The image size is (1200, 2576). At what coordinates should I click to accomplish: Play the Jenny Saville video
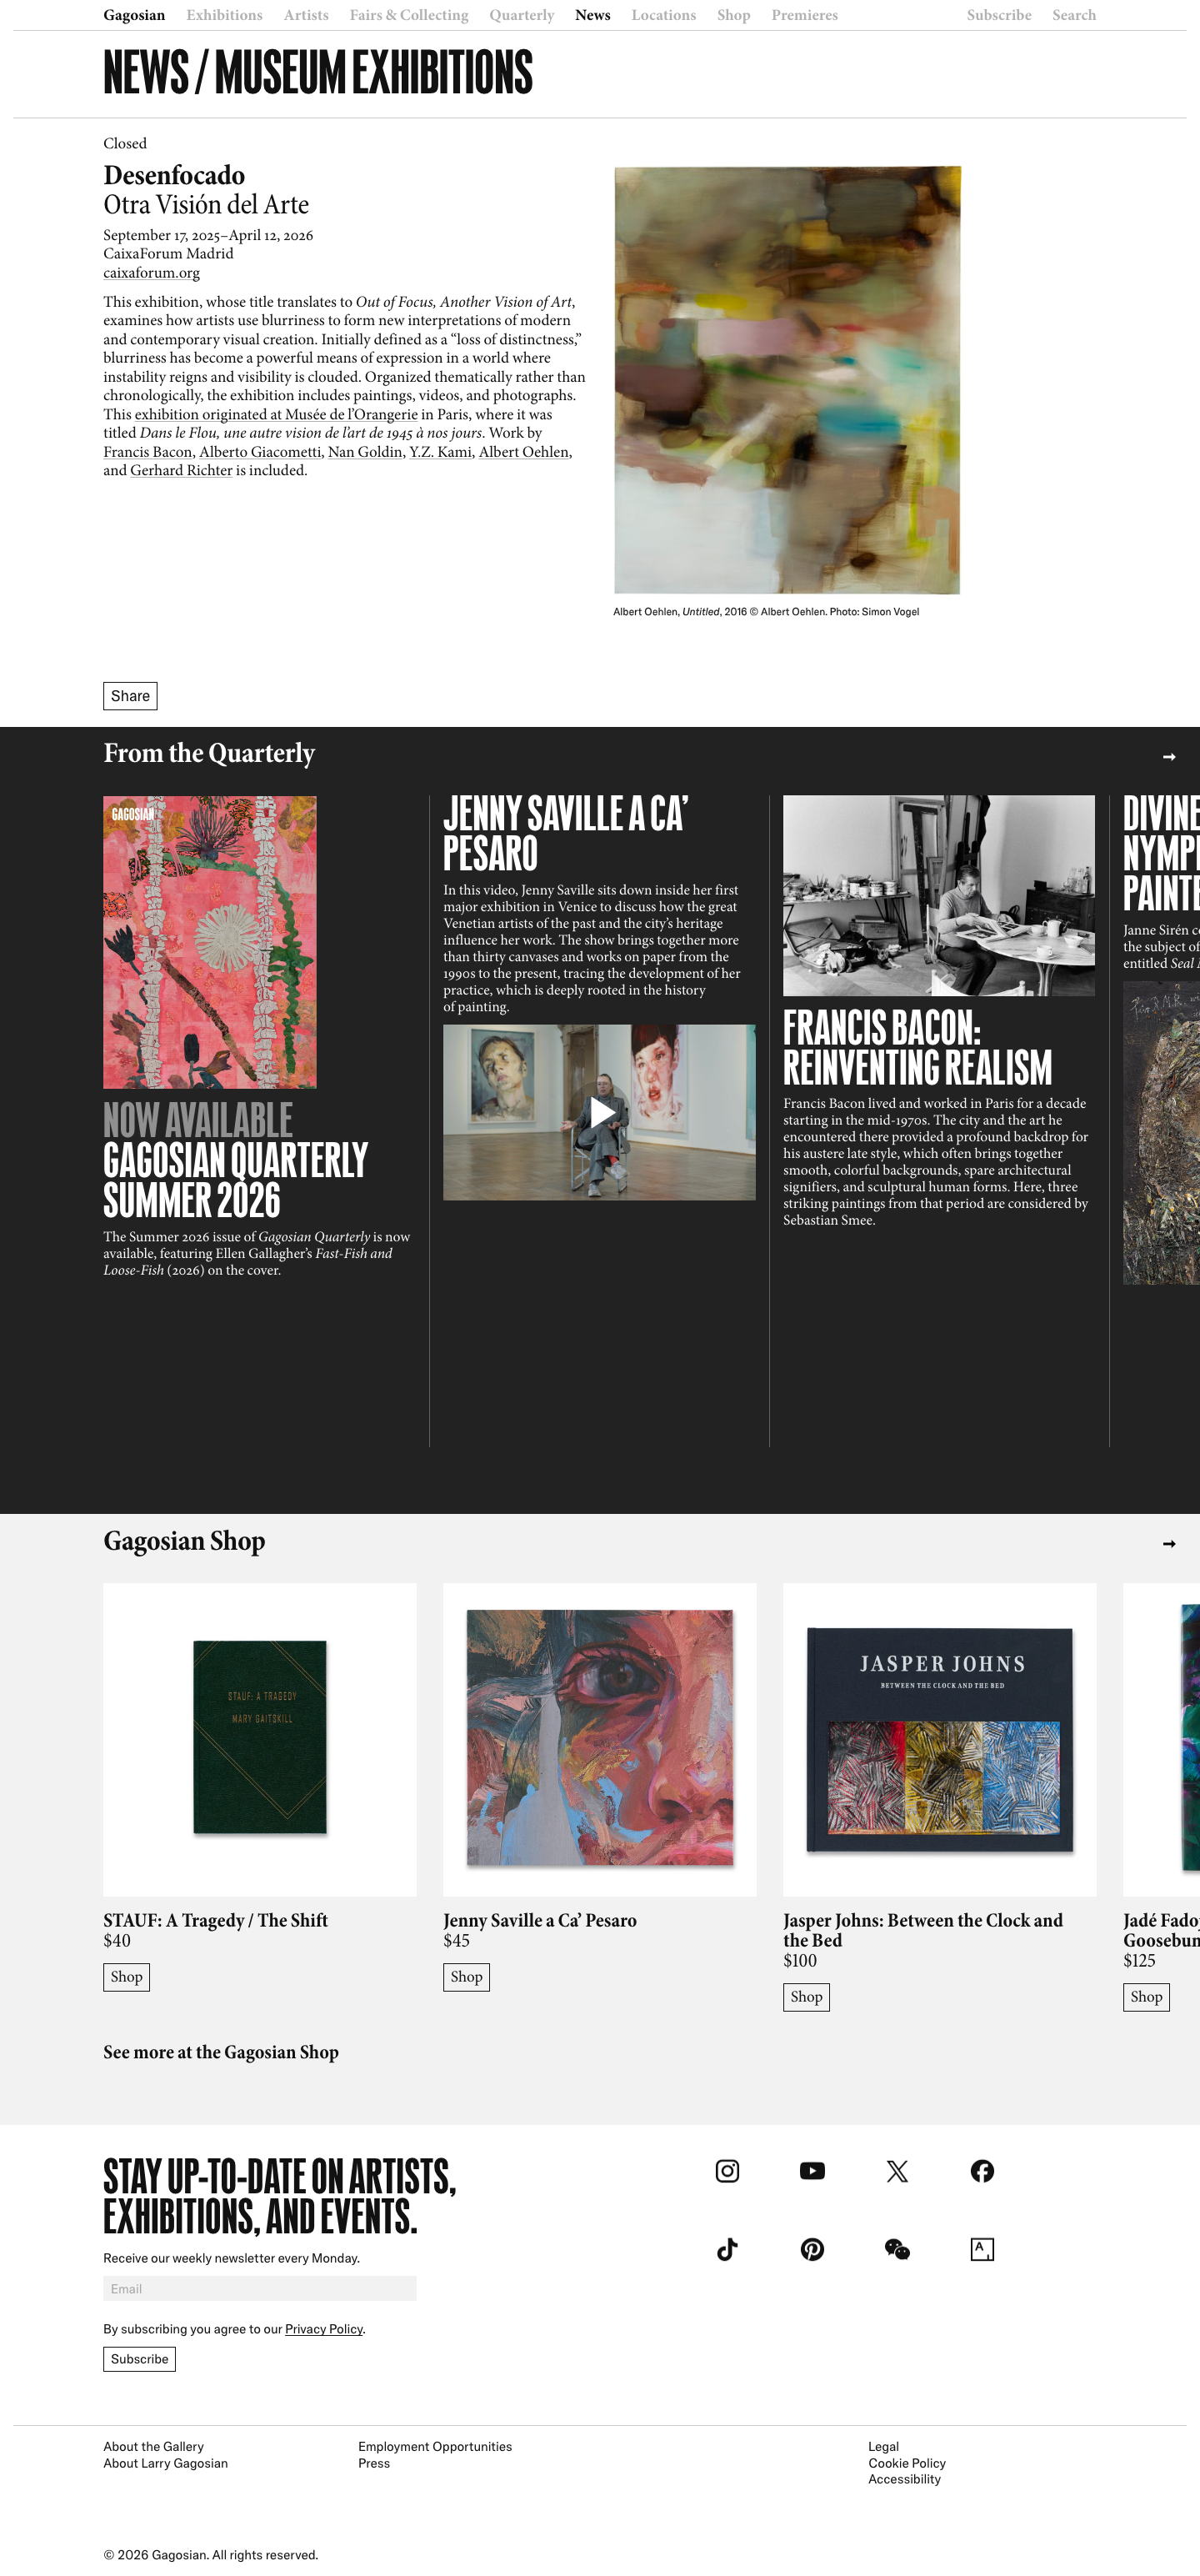pos(600,1112)
